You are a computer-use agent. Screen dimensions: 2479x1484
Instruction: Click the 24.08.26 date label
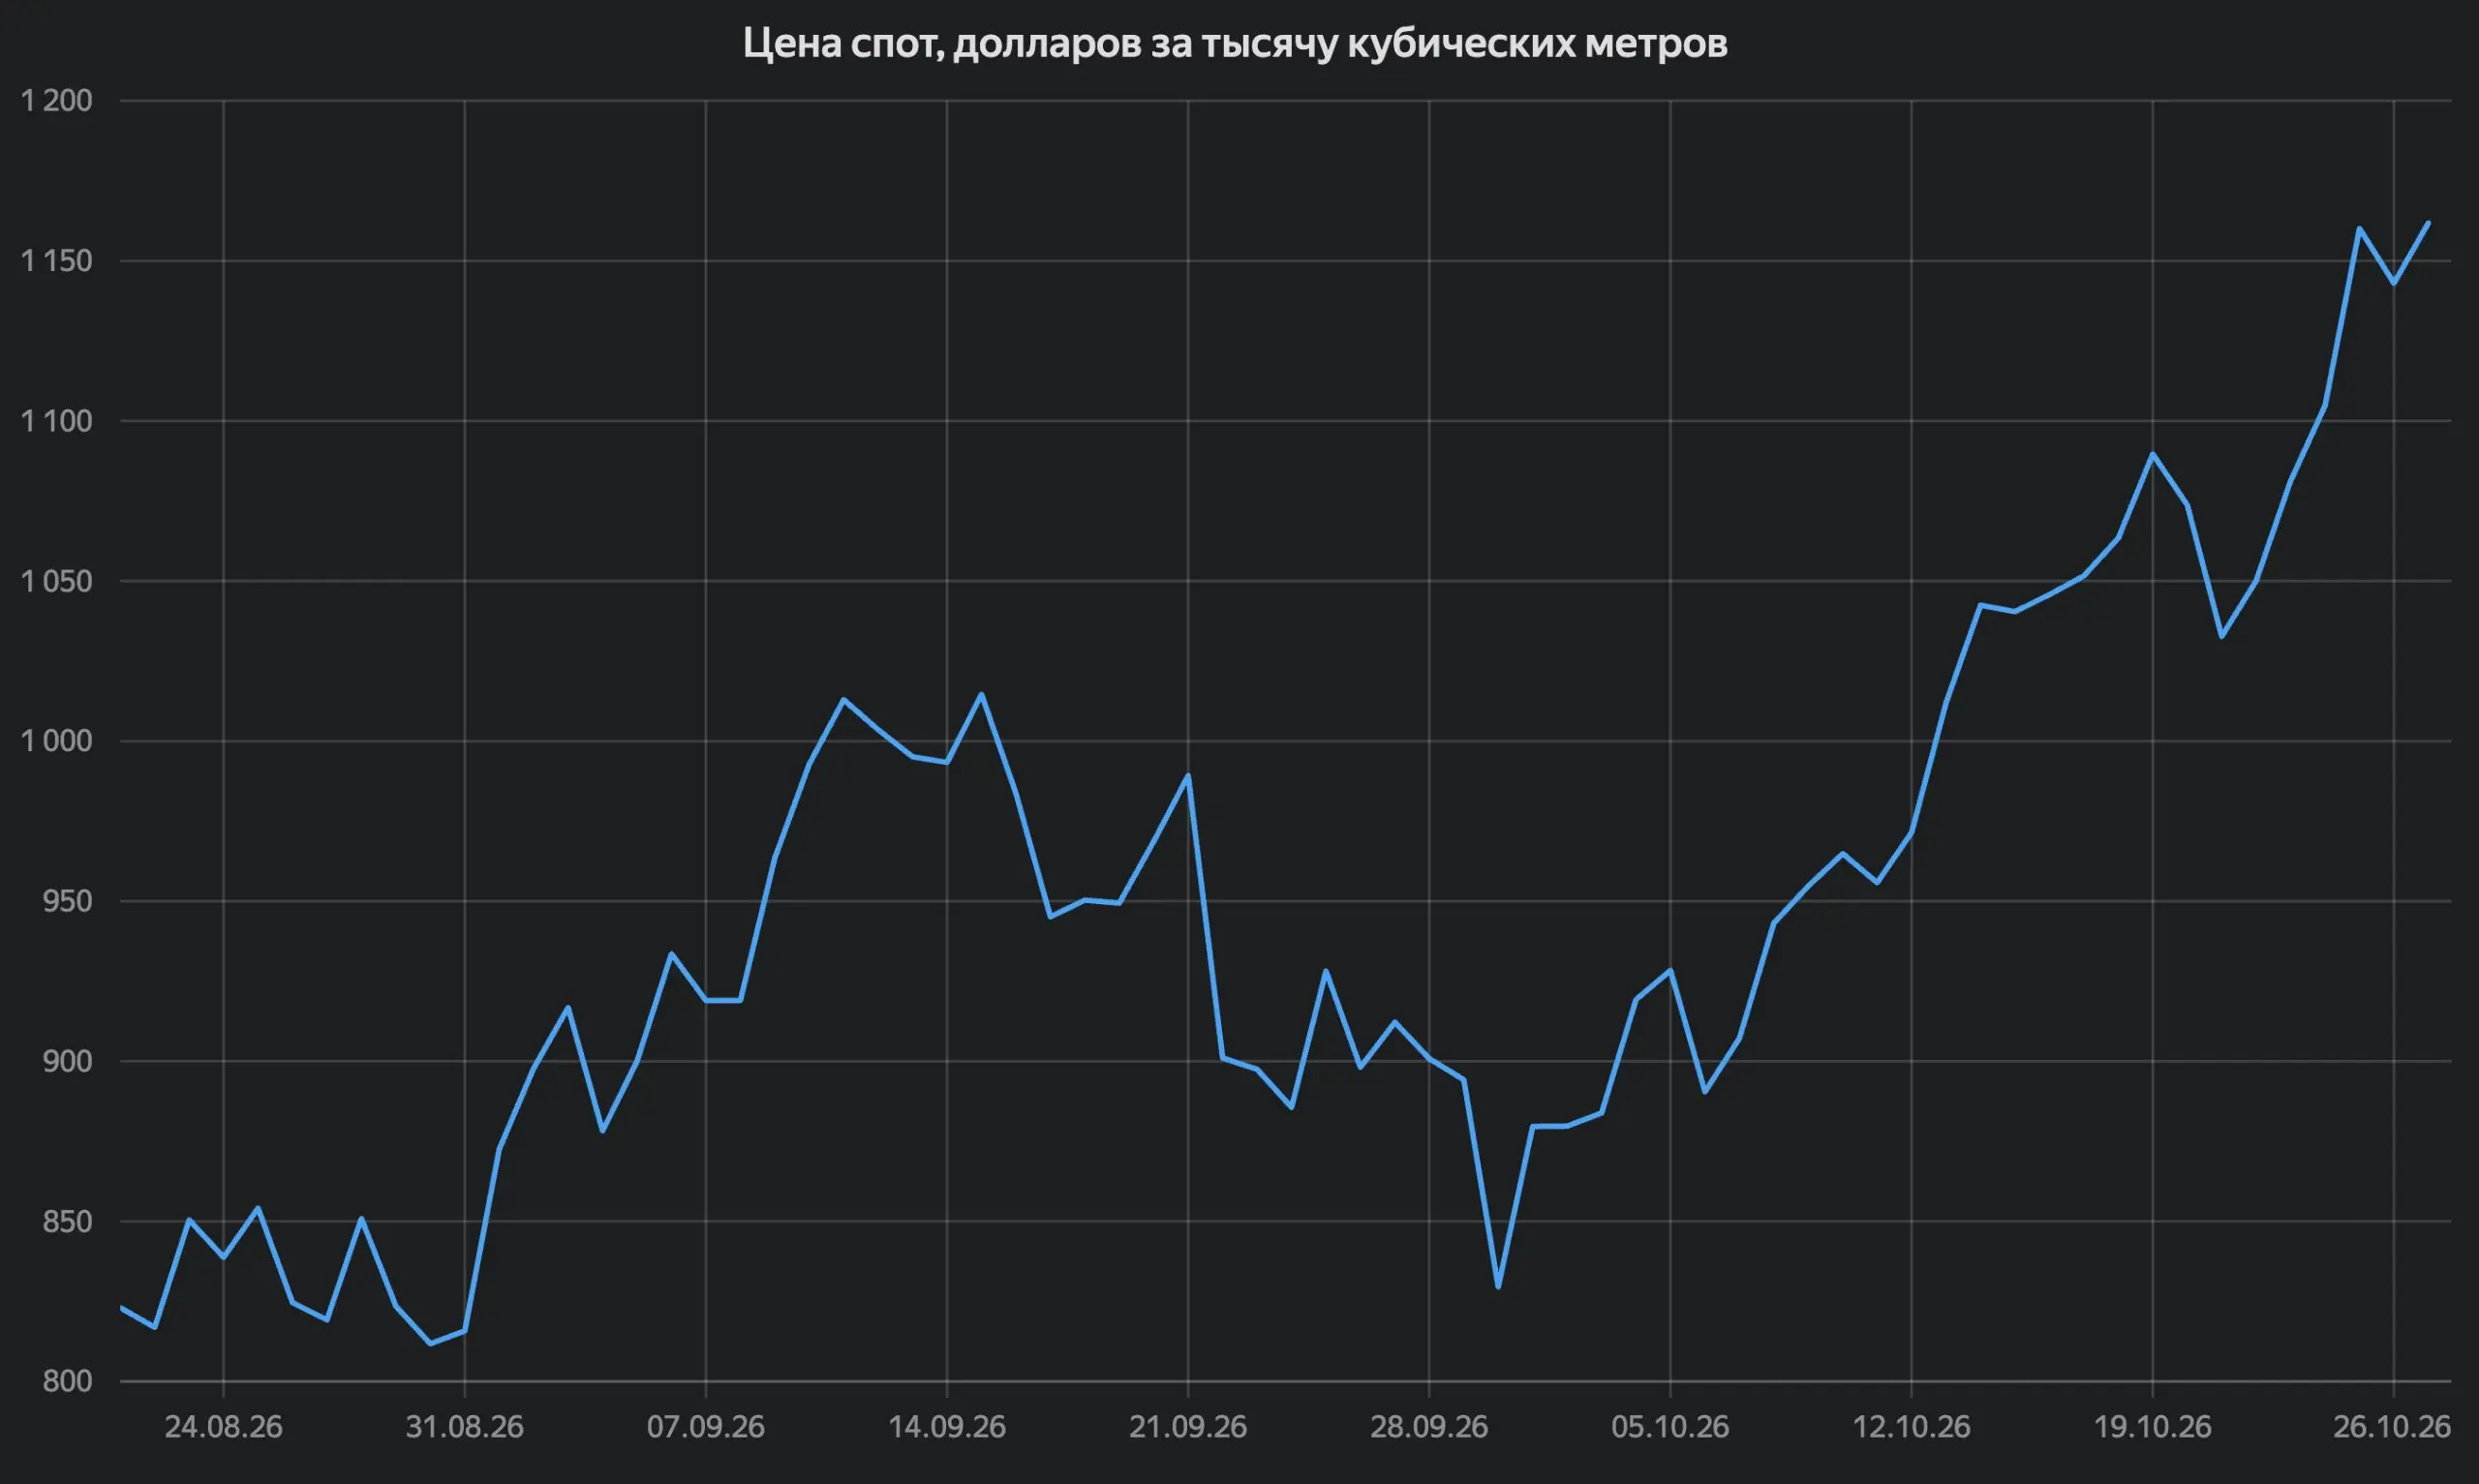pos(223,1426)
